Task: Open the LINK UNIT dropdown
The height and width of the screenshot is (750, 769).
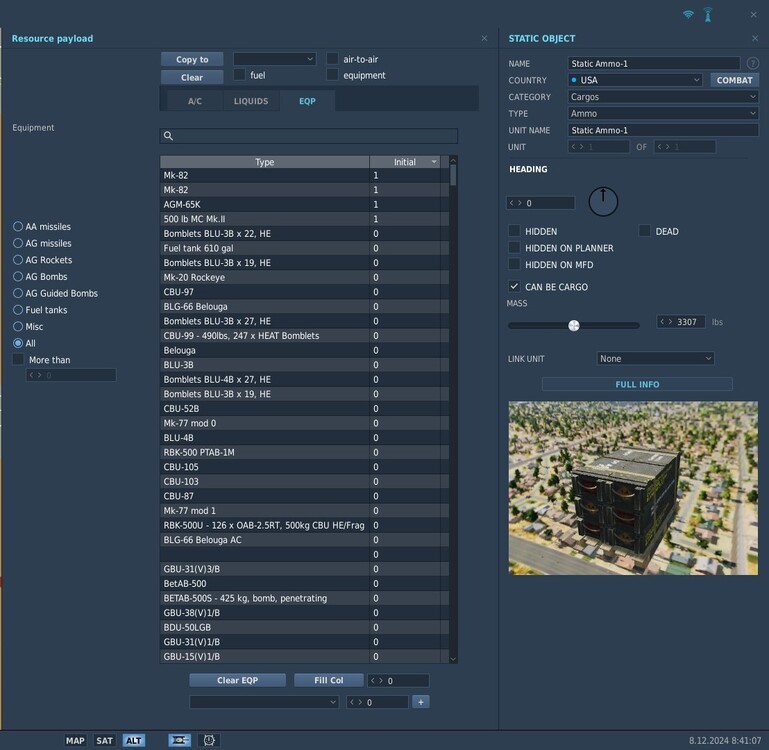Action: (655, 358)
